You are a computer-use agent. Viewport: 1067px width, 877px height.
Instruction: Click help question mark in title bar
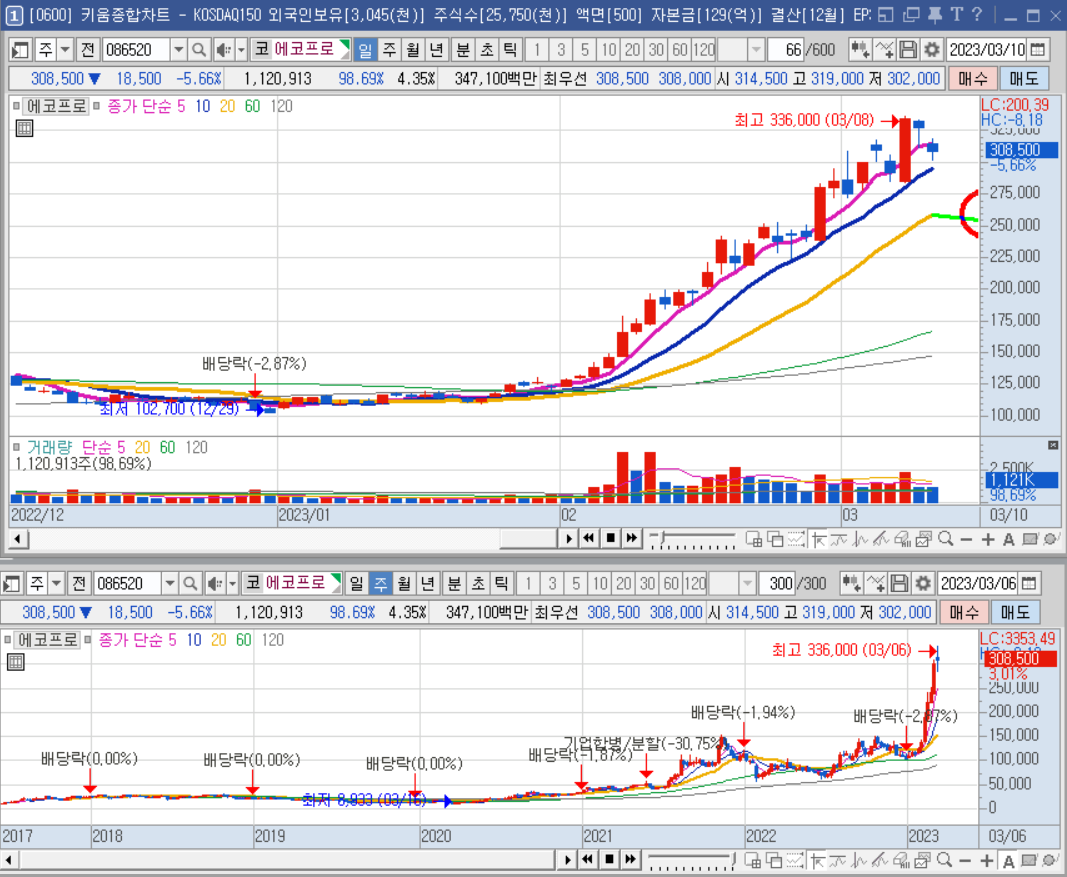(977, 14)
